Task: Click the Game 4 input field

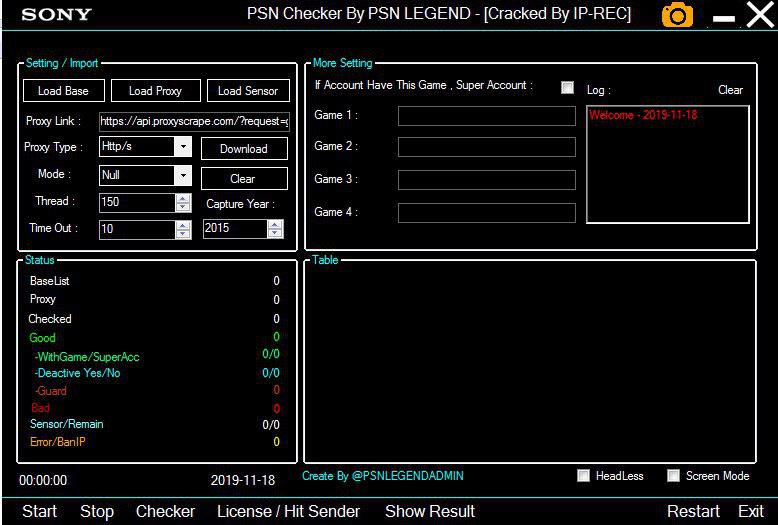Action: [x=487, y=213]
